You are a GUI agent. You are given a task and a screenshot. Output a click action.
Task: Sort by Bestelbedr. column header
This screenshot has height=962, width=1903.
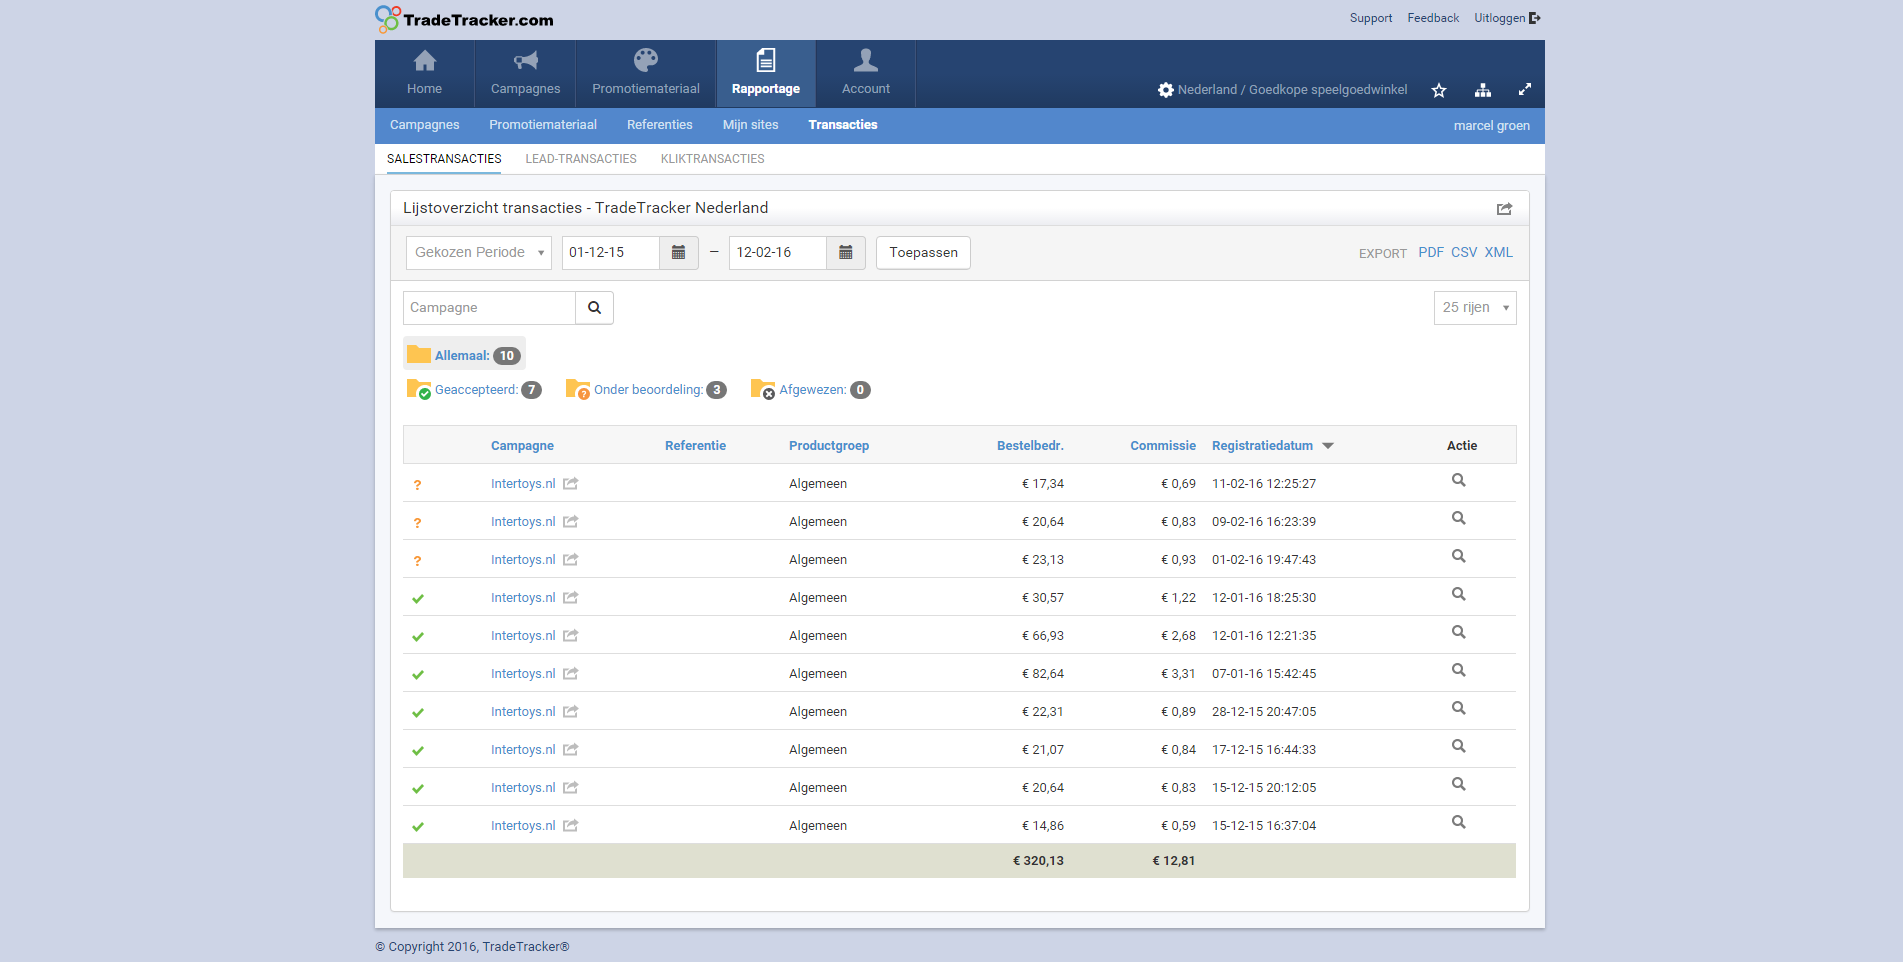coord(1030,446)
